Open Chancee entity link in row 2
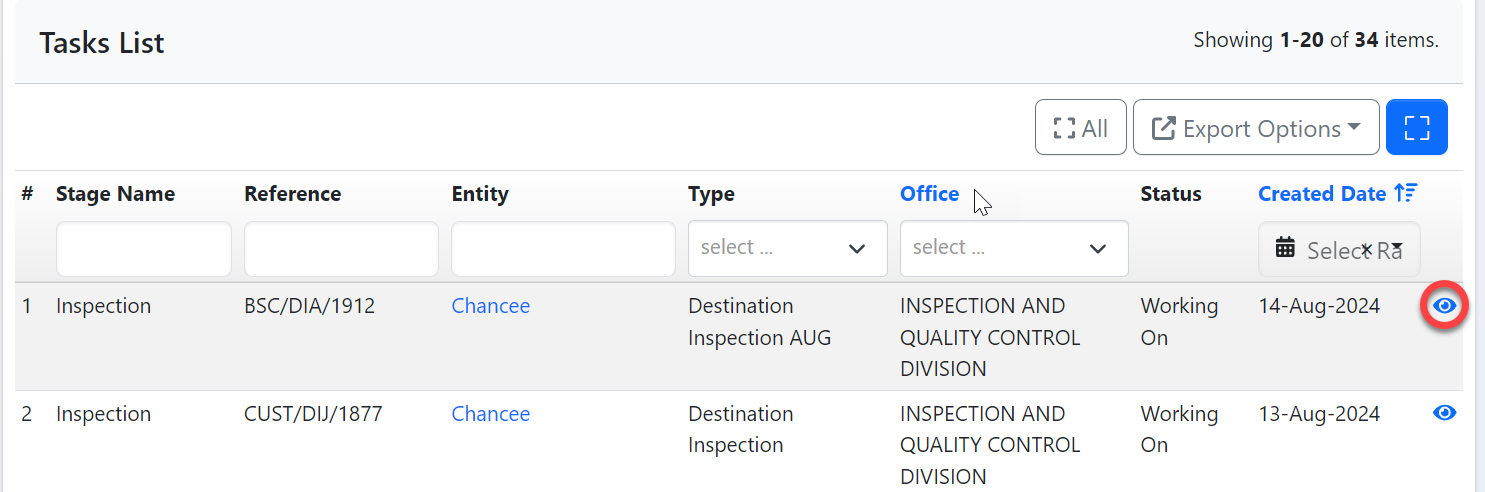 [x=490, y=414]
